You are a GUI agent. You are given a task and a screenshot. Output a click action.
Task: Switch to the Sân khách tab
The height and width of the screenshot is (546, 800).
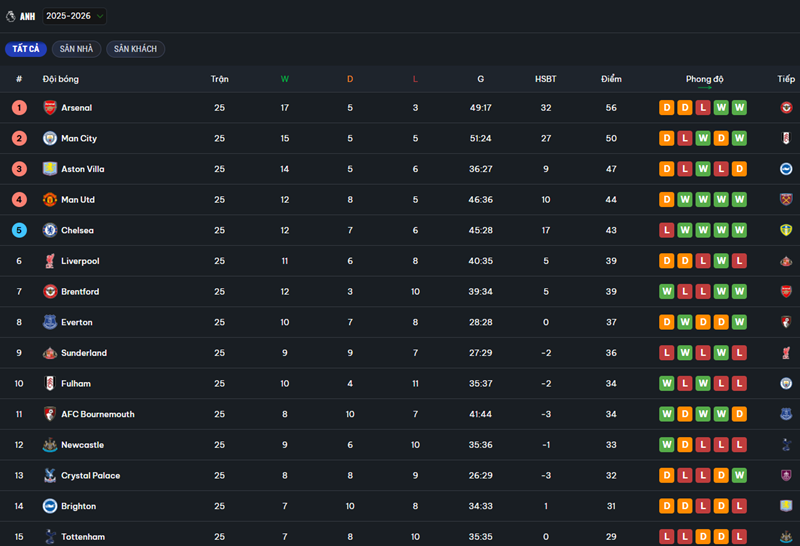coord(135,49)
